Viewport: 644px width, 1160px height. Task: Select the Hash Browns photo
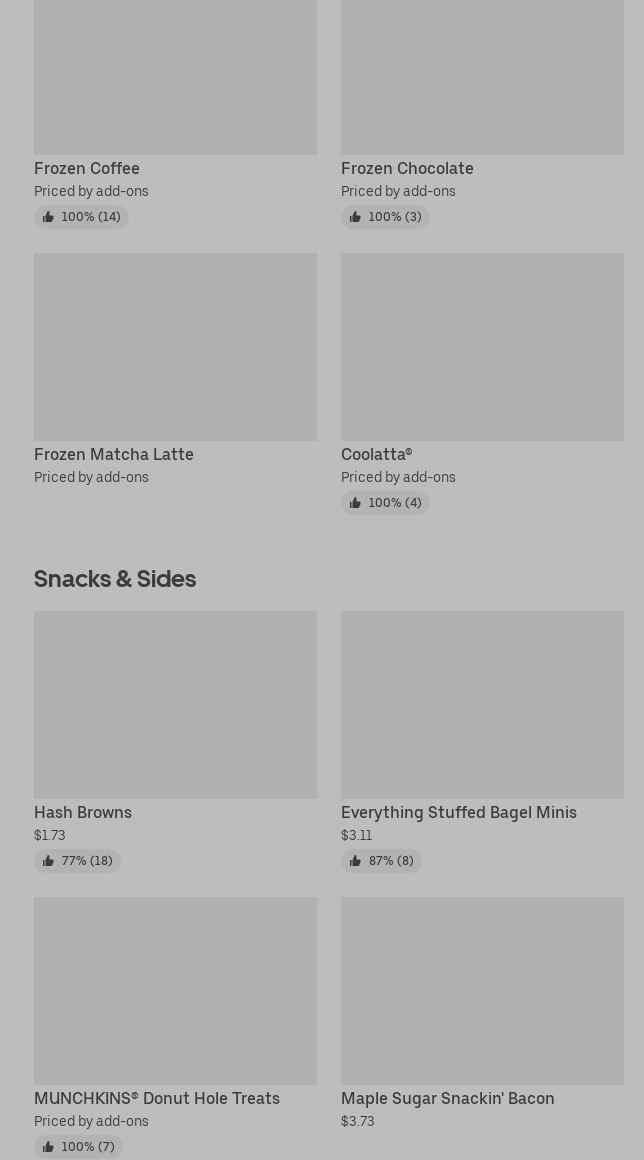[175, 704]
